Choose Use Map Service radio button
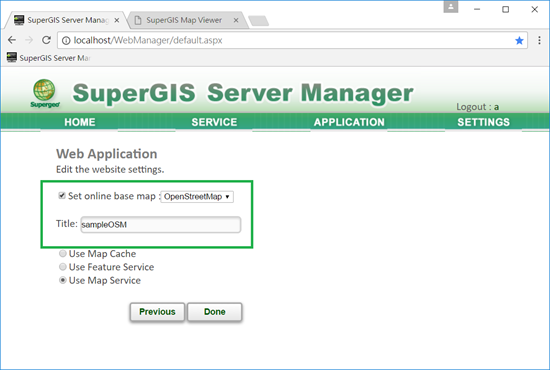The width and height of the screenshot is (550, 370). (63, 280)
